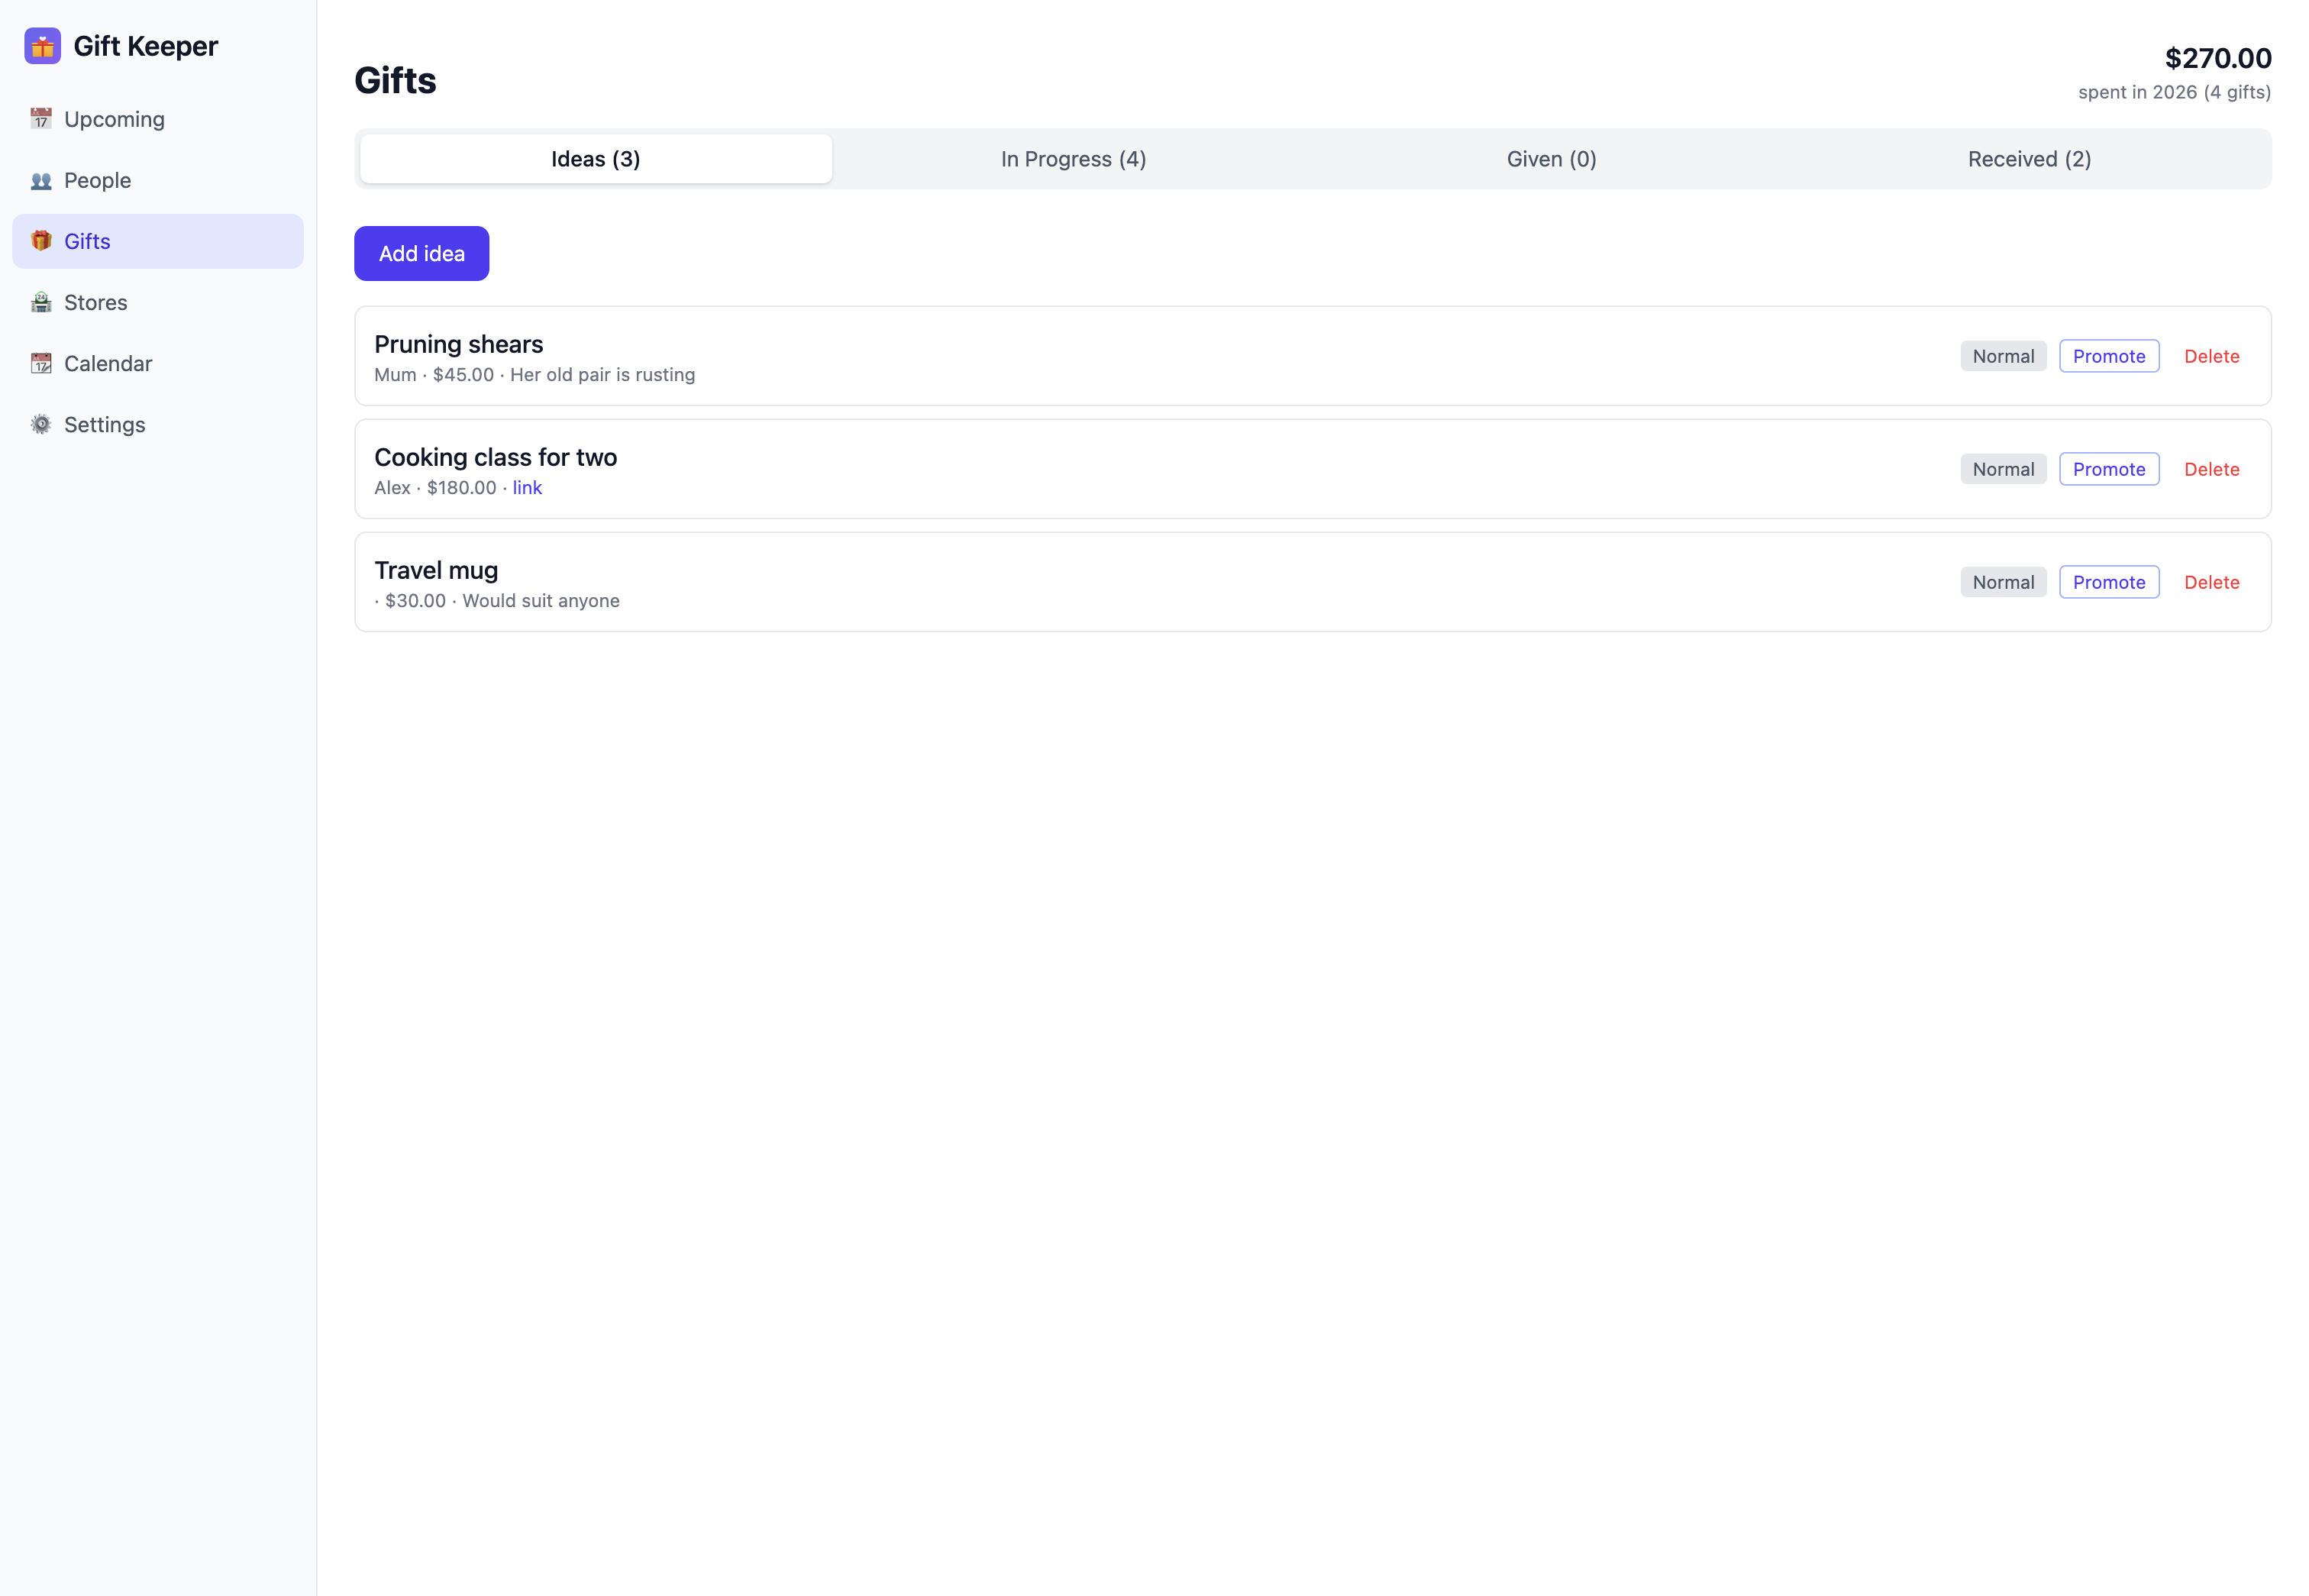Click the Gifts present icon in sidebar
The width and height of the screenshot is (2309, 1596).
(x=41, y=241)
